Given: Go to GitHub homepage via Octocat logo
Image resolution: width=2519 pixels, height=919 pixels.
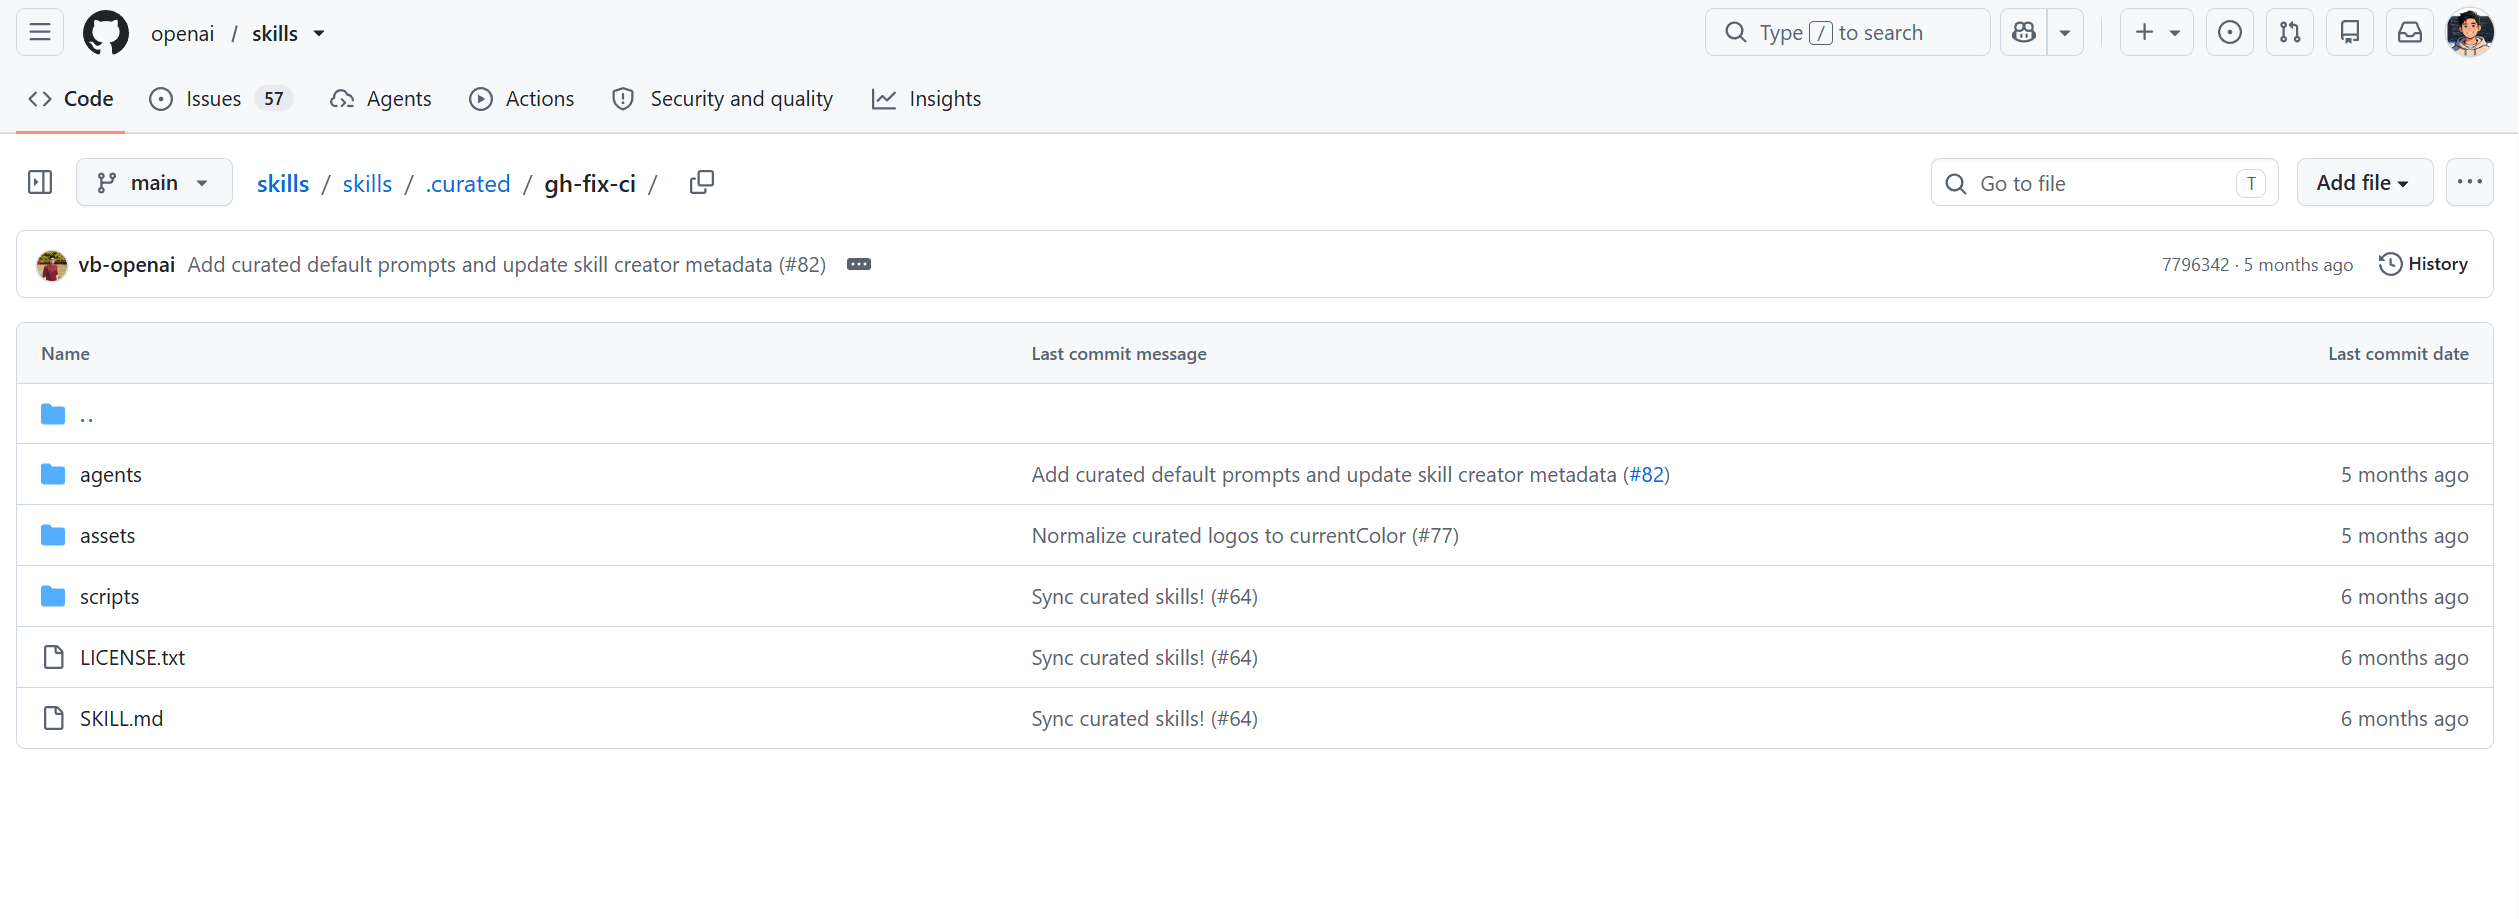Looking at the screenshot, I should 106,33.
